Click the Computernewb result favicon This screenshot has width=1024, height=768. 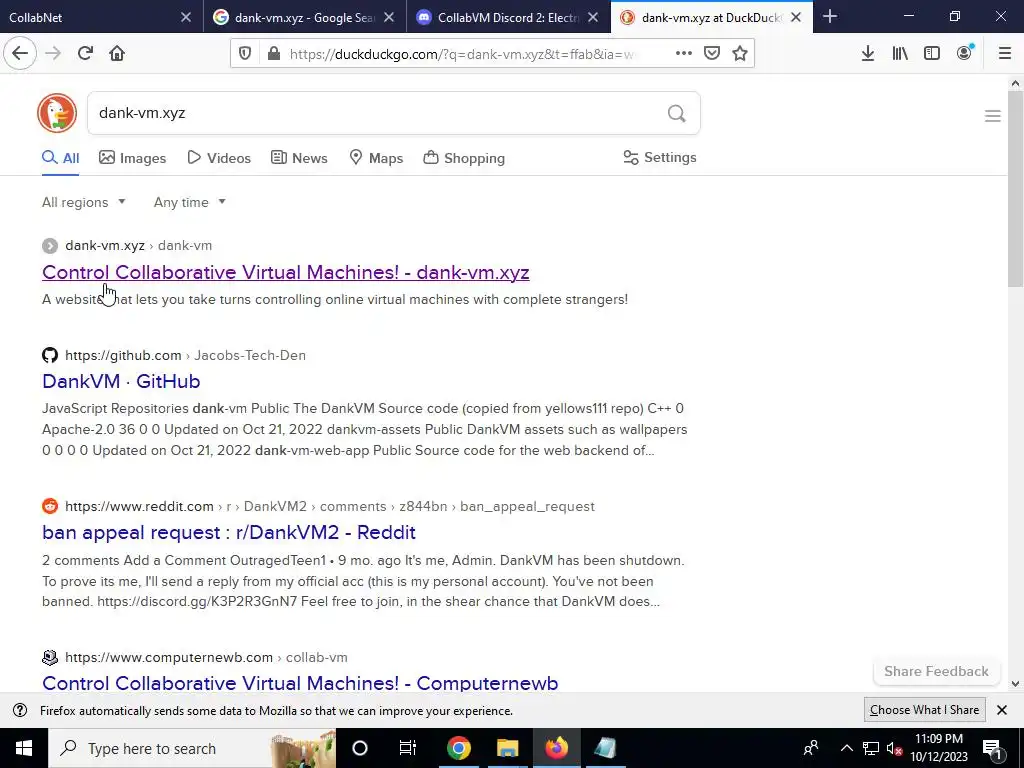click(50, 657)
